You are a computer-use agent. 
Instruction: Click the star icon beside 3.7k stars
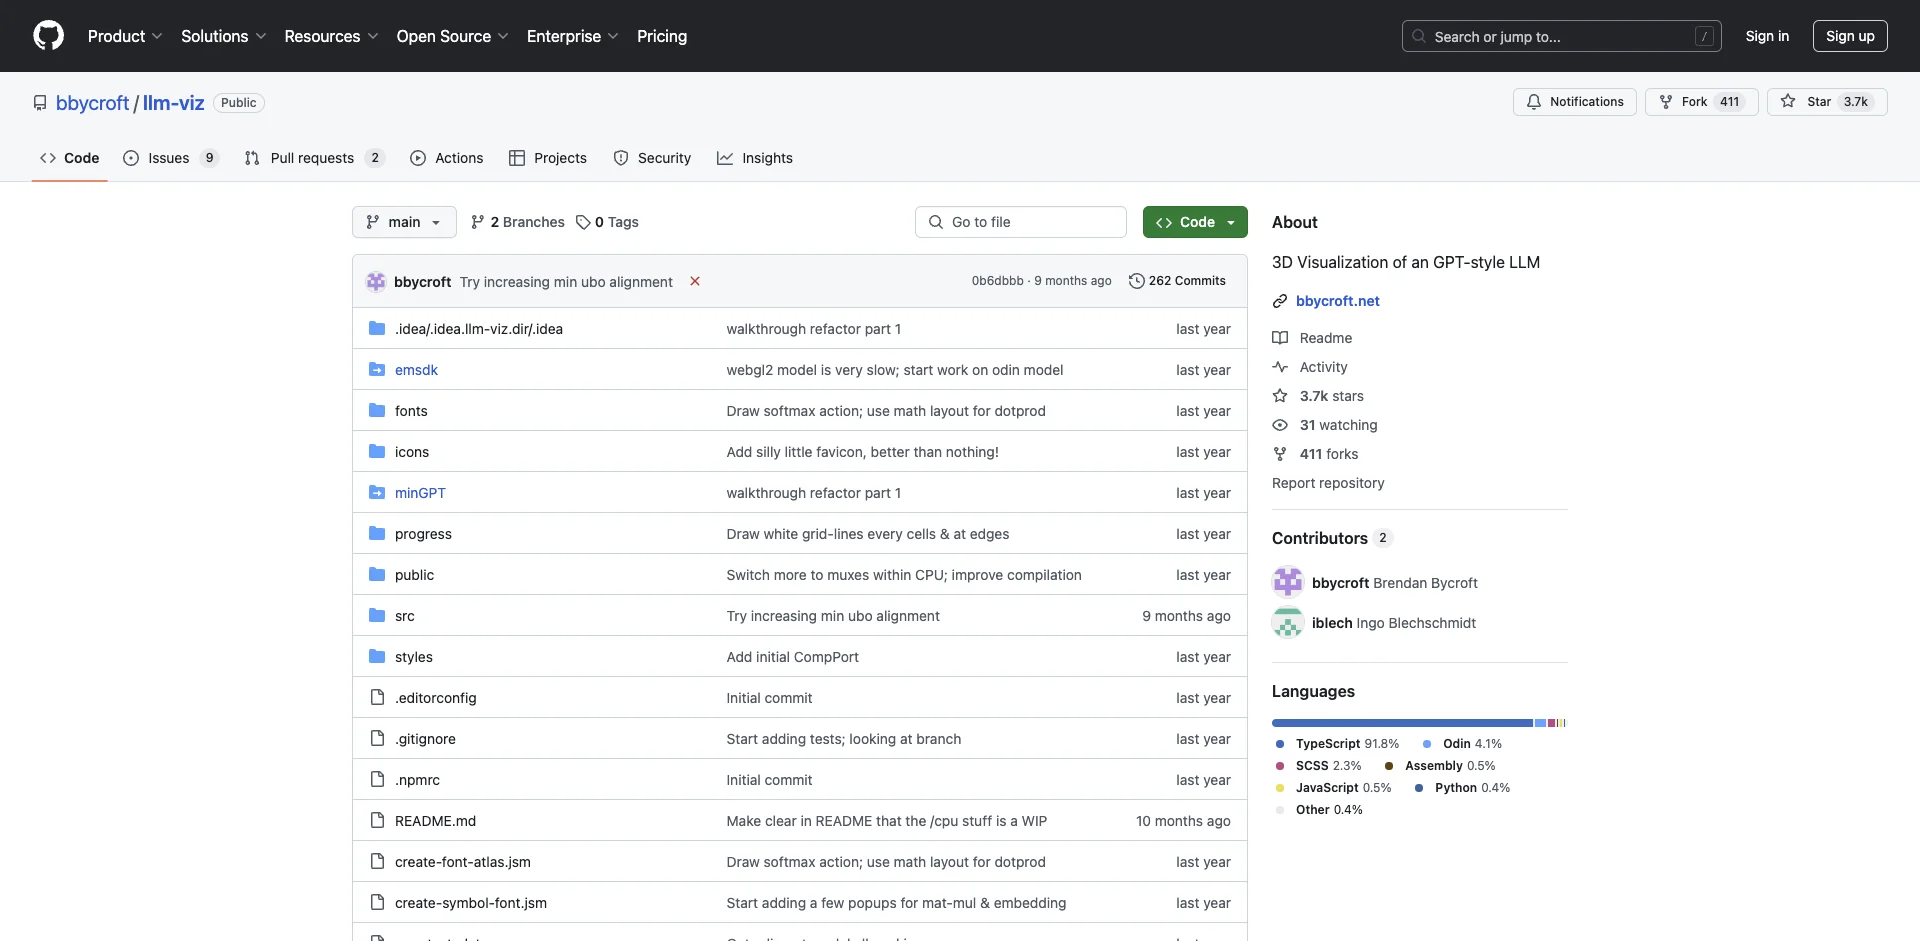pyautogui.click(x=1280, y=396)
